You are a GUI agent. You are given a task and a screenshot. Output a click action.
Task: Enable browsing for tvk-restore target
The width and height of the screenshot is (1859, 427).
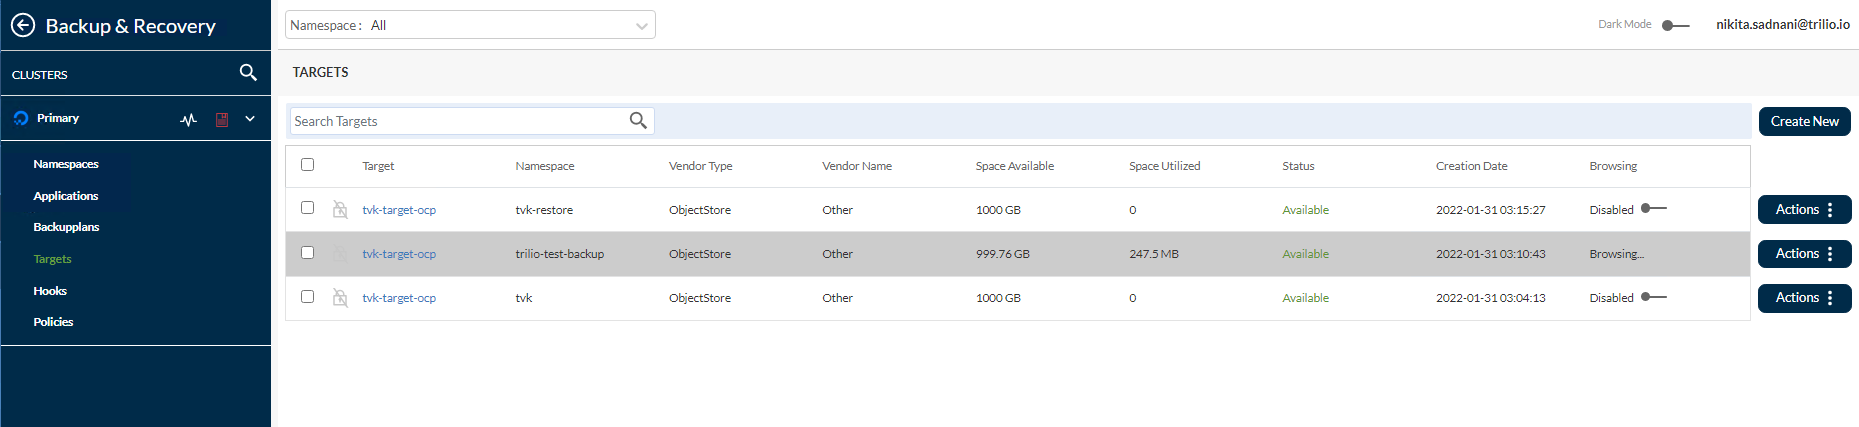point(1654,209)
